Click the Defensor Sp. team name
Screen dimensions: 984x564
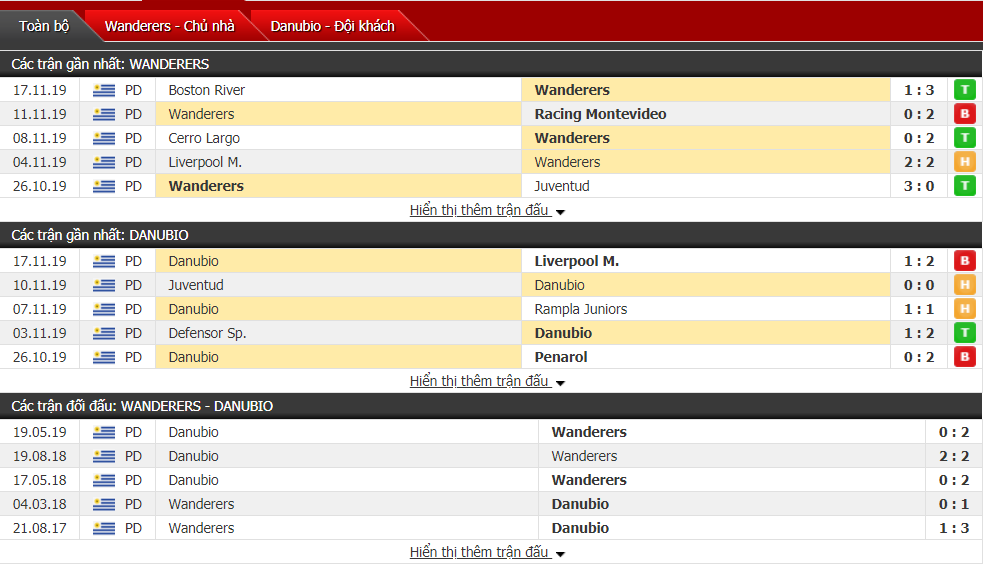pos(207,333)
